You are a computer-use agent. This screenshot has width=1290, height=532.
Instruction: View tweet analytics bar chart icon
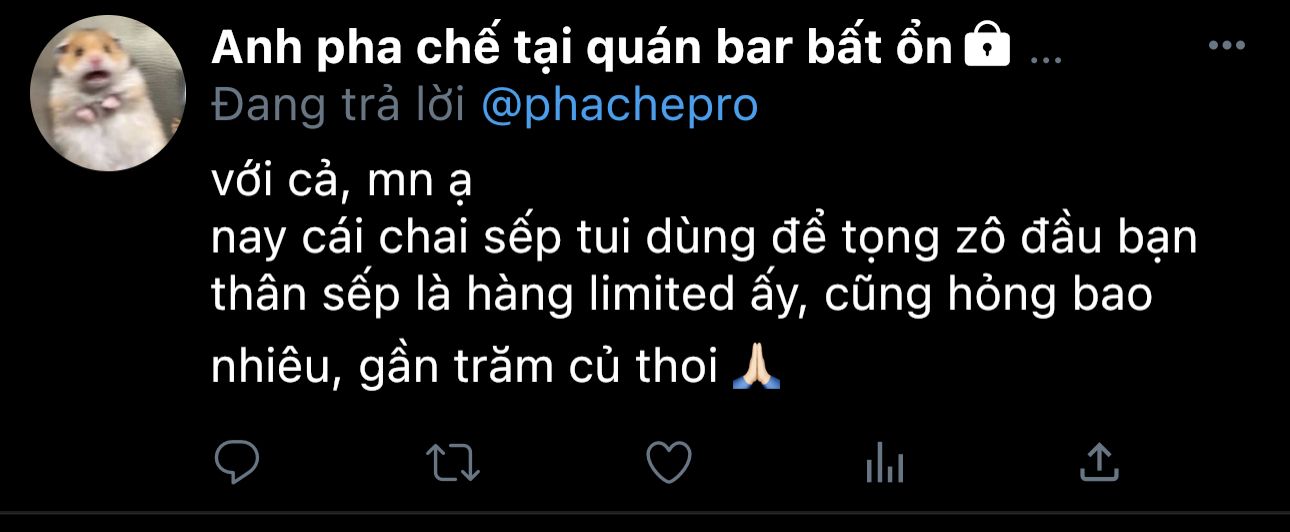884,463
